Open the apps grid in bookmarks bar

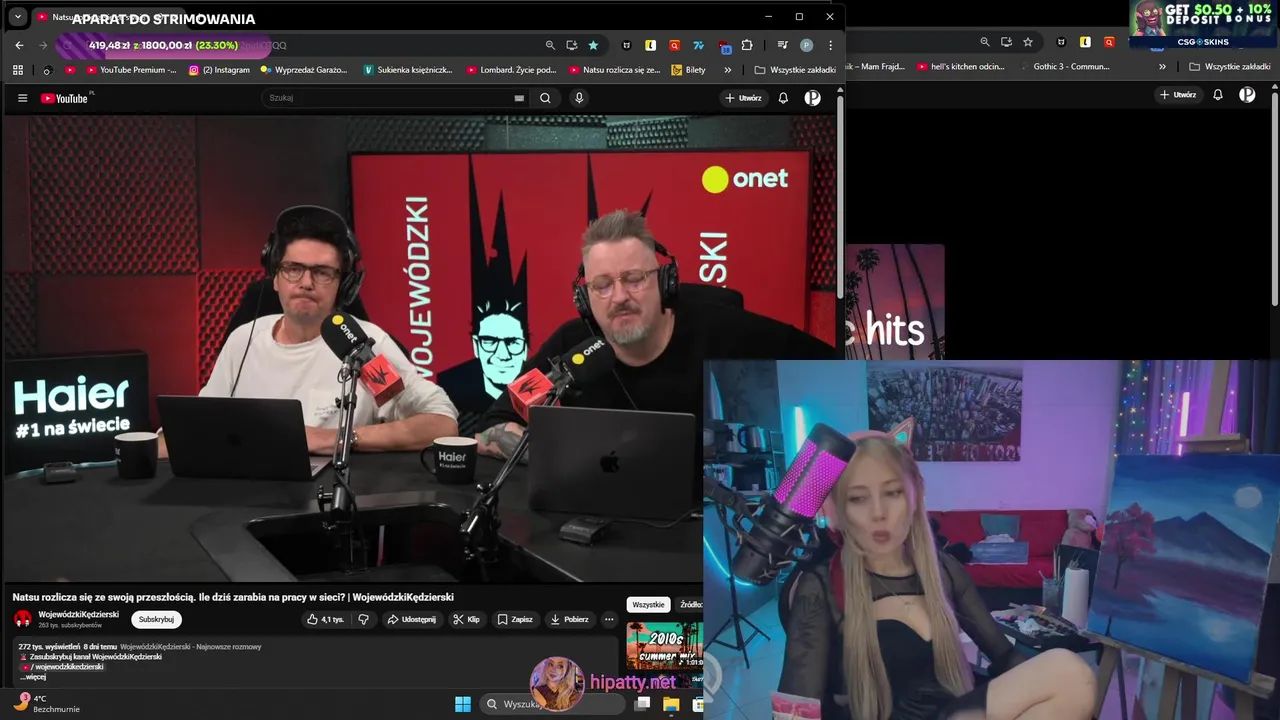(x=18, y=70)
